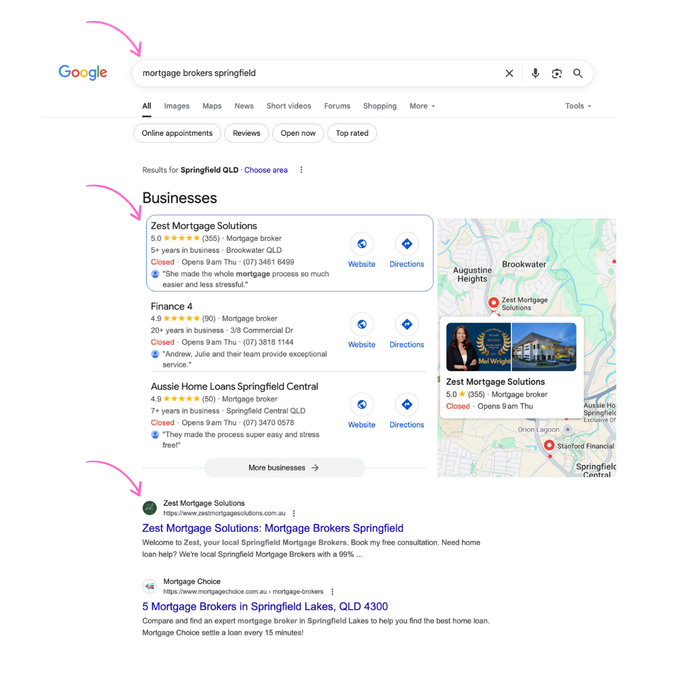Viewport: 700px width, 700px height.
Task: Click Zest Mortgage Solutions map pin
Action: [493, 303]
